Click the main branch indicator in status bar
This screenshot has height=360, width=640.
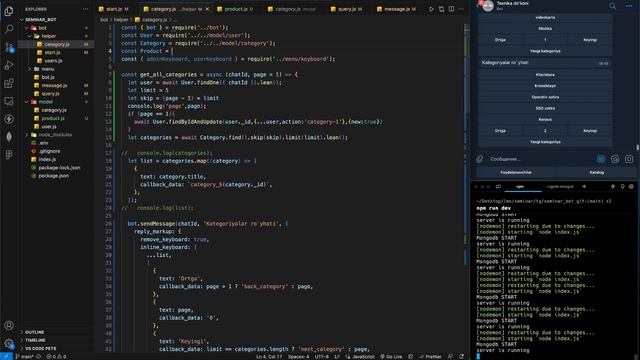(24, 357)
